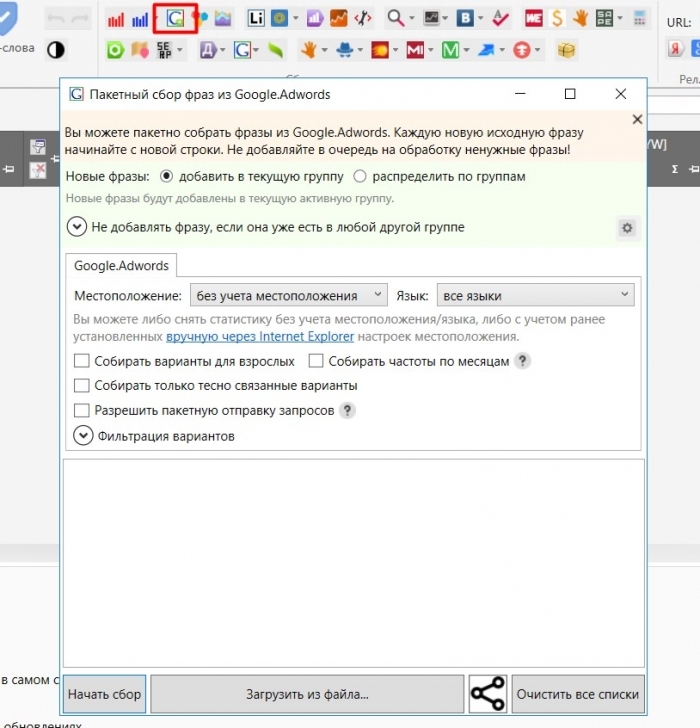Image resolution: width=700 pixels, height=728 pixels.
Task: Enable 'Собирать частоты по месяцам' checkbox
Action: pyautogui.click(x=316, y=361)
